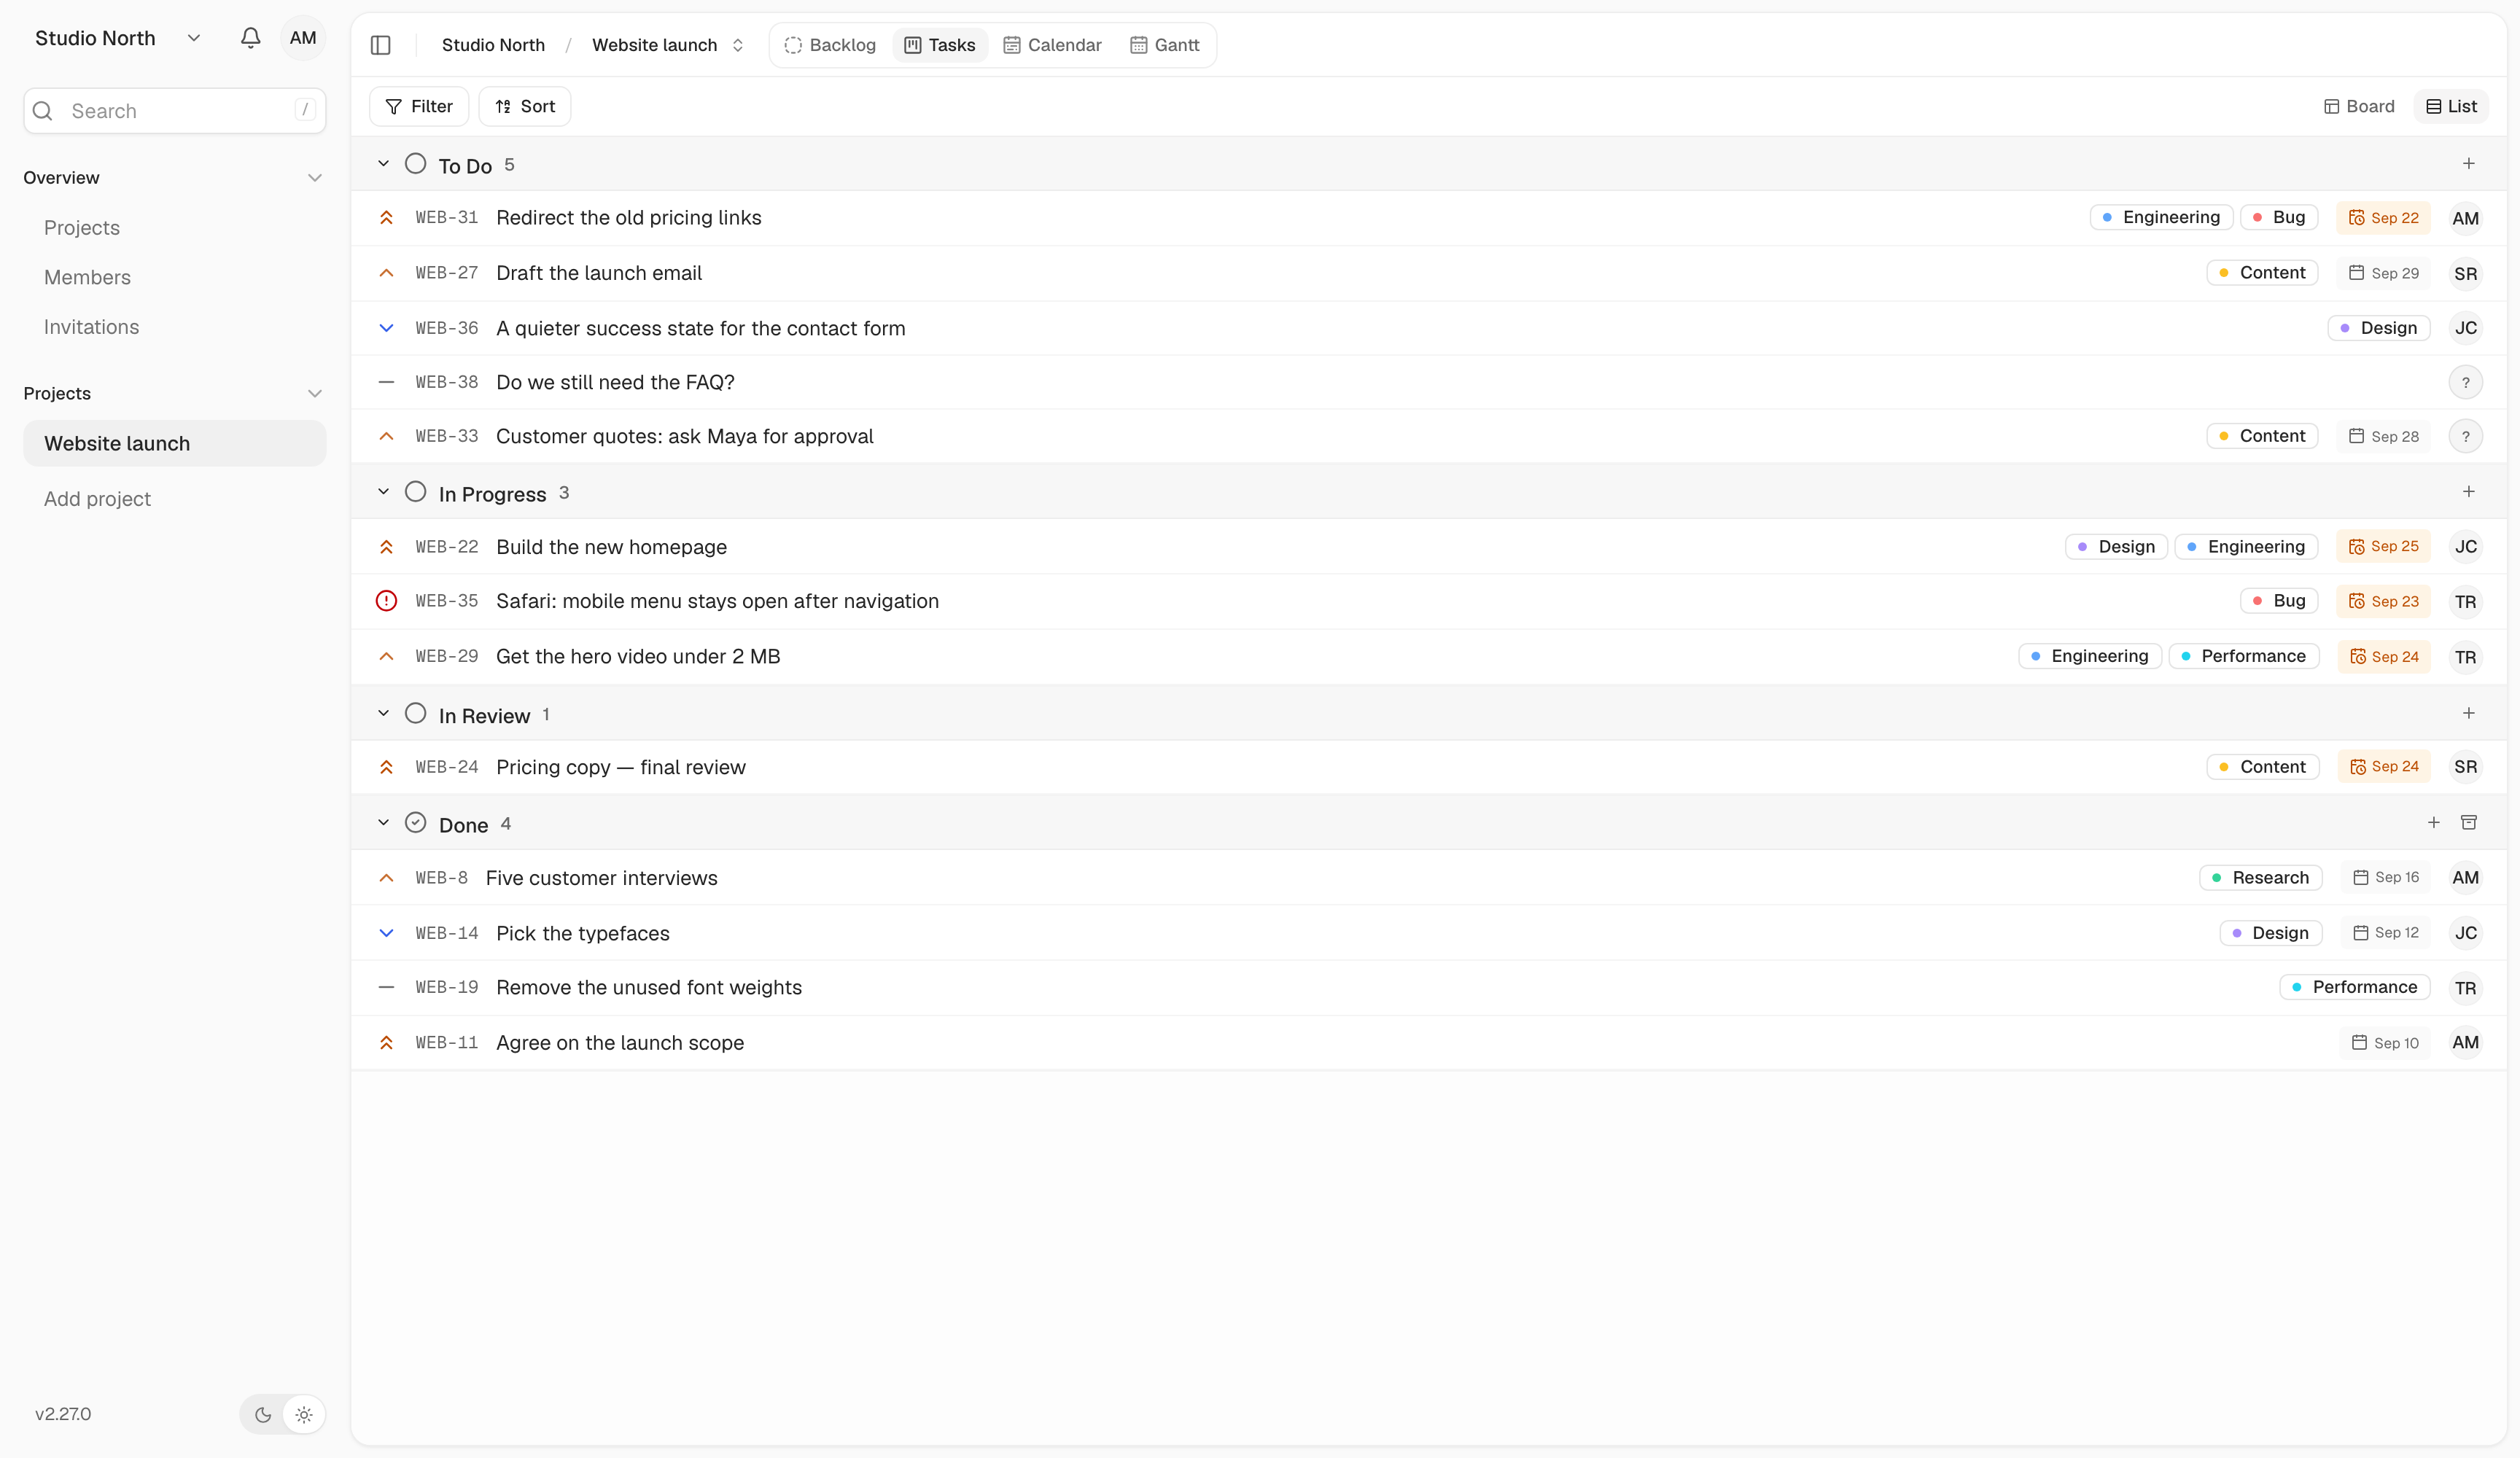Archive the Done group tasks
The height and width of the screenshot is (1458, 2520).
pos(2468,823)
